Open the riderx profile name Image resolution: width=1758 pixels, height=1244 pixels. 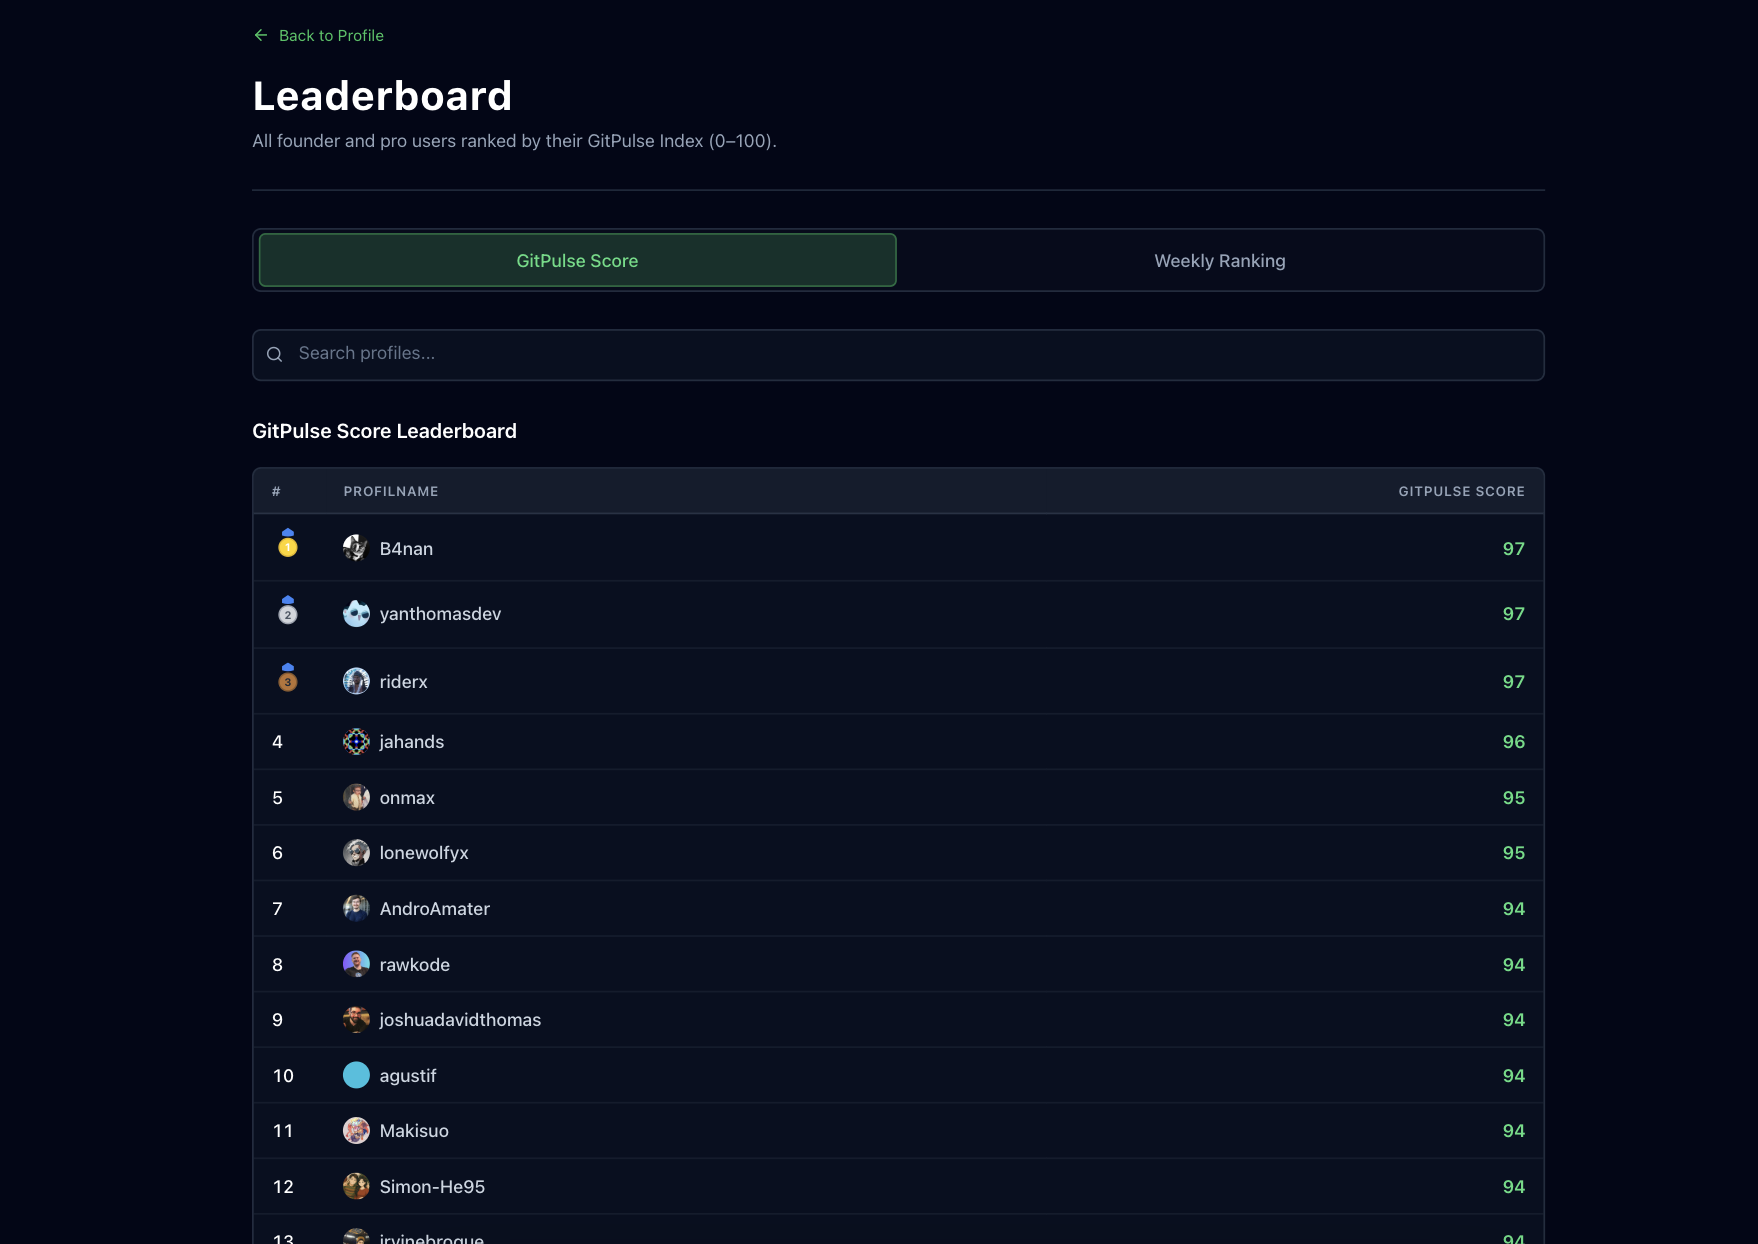[403, 682]
